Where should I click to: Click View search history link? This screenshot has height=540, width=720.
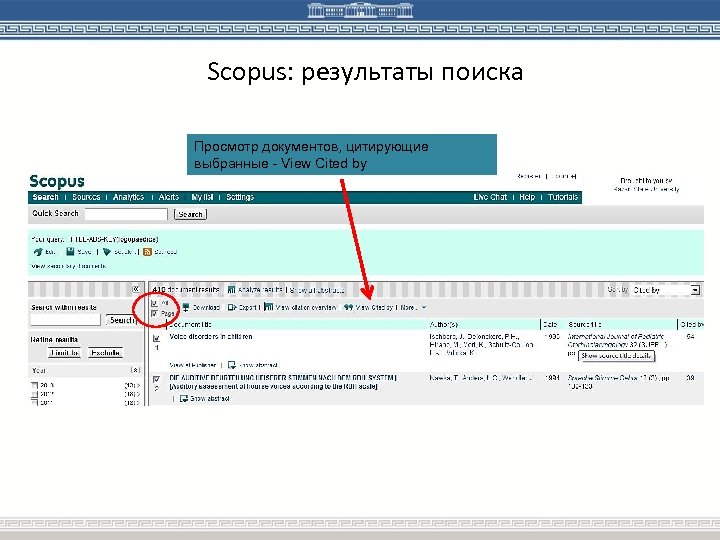pos(68,266)
